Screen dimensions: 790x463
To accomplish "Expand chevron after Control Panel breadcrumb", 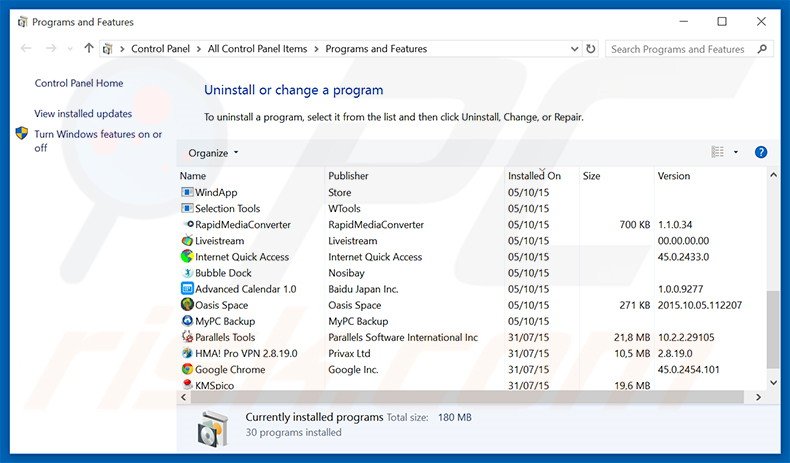I will point(199,49).
